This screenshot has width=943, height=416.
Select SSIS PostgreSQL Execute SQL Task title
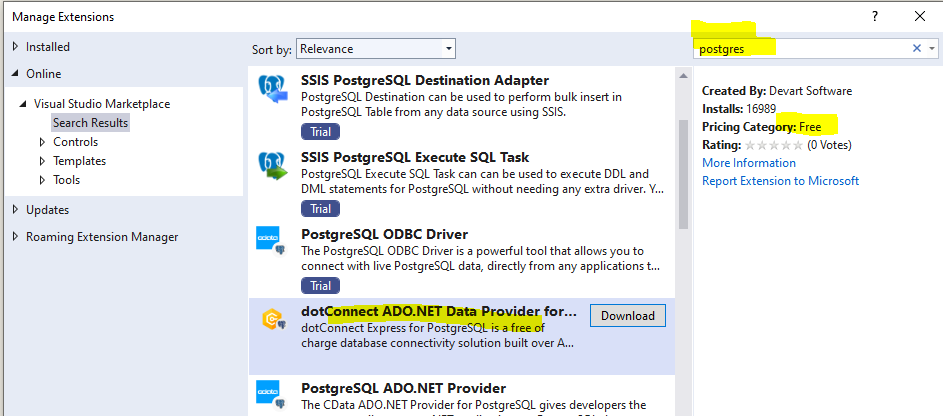pos(415,158)
